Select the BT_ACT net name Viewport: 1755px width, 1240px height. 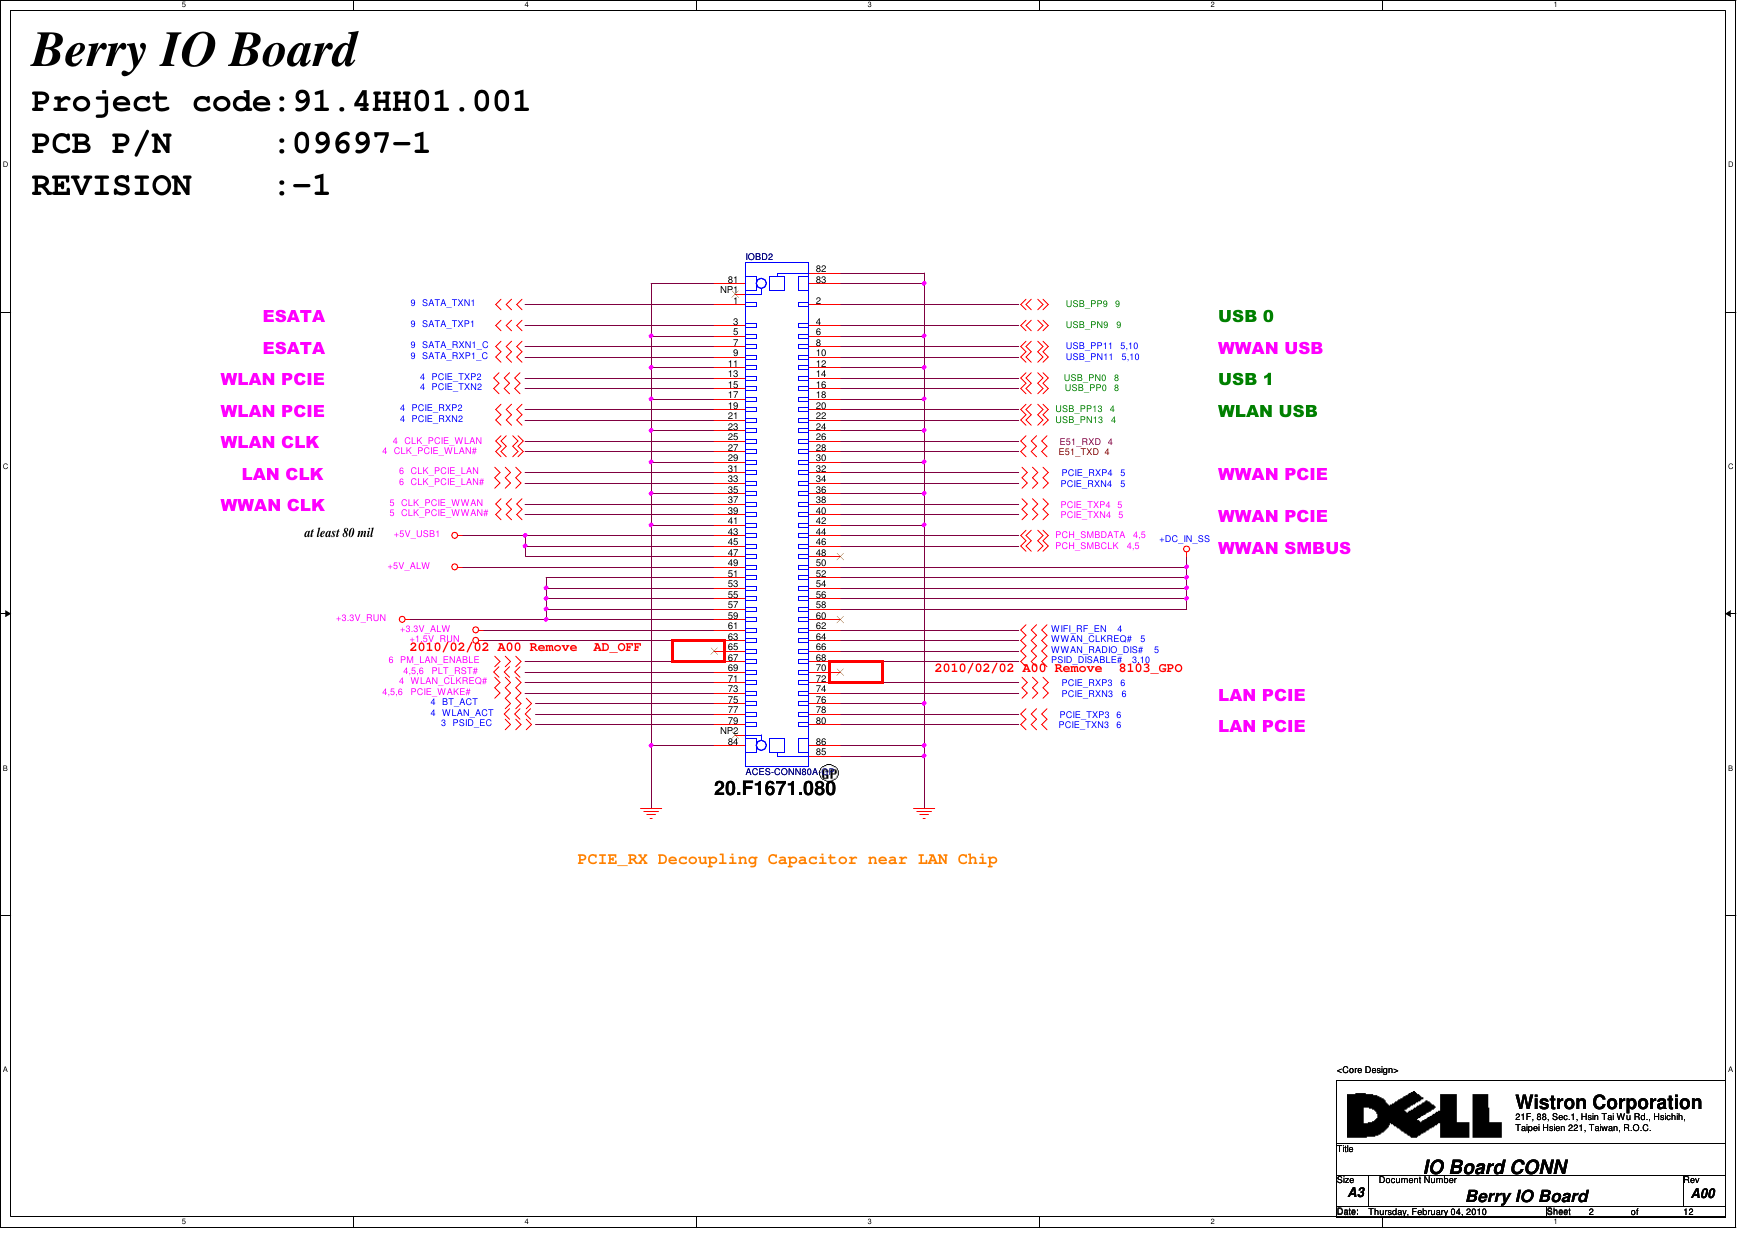[460, 702]
